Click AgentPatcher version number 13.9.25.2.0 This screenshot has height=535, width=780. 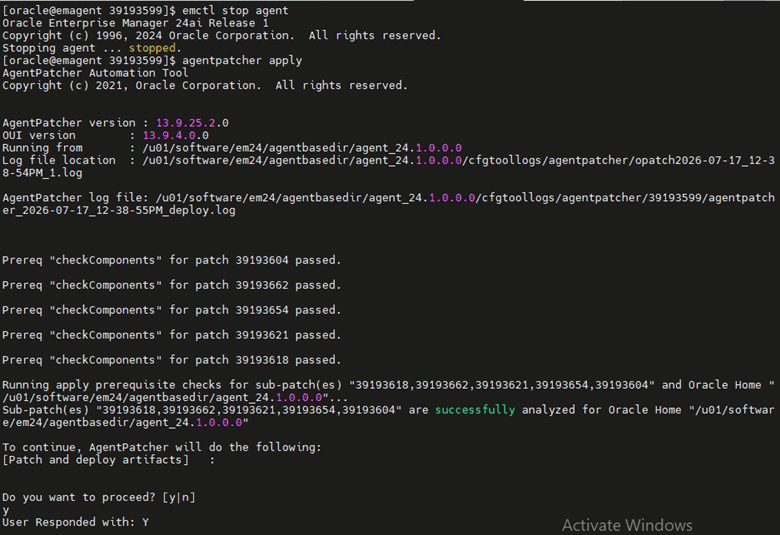[192, 123]
